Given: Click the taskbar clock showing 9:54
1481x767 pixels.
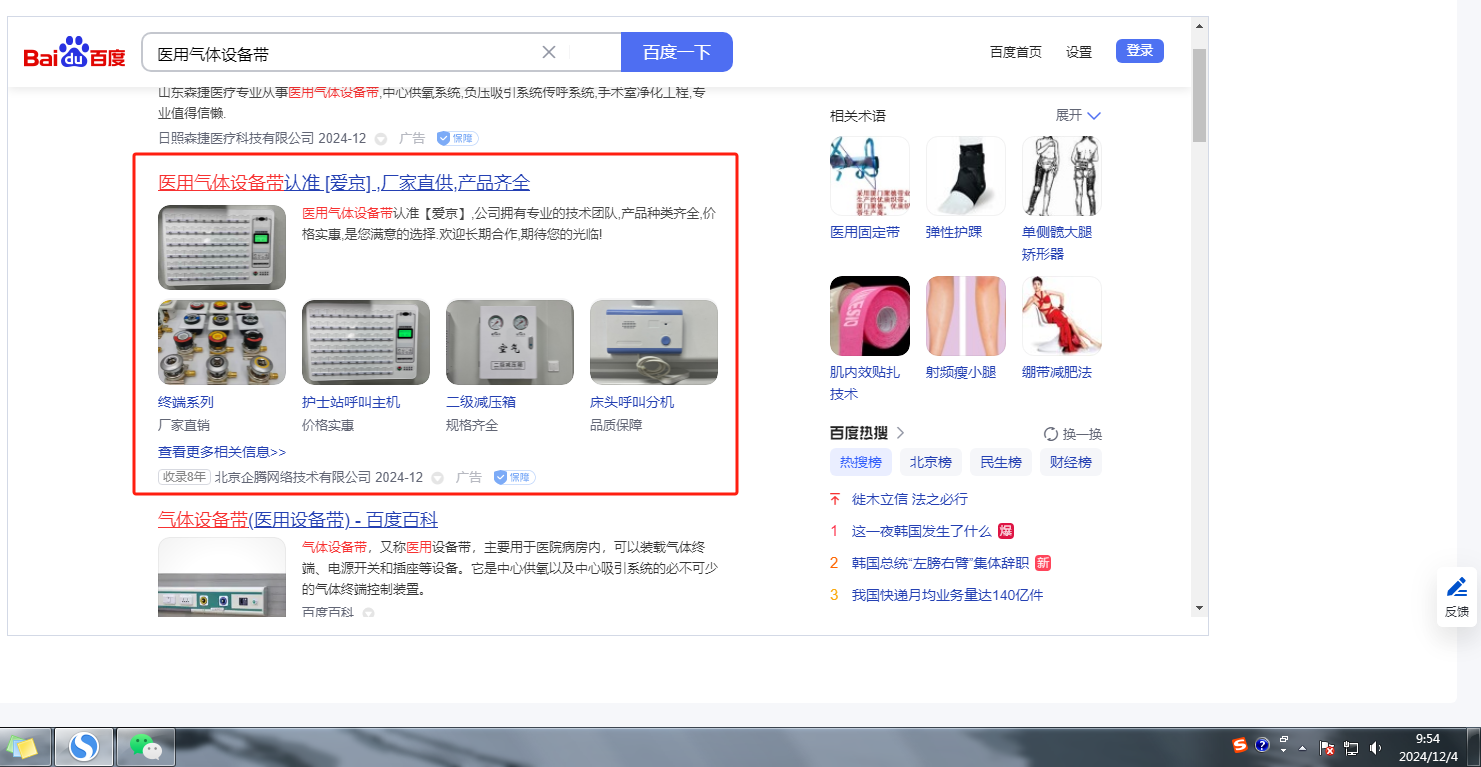Looking at the screenshot, I should coord(1428,747).
